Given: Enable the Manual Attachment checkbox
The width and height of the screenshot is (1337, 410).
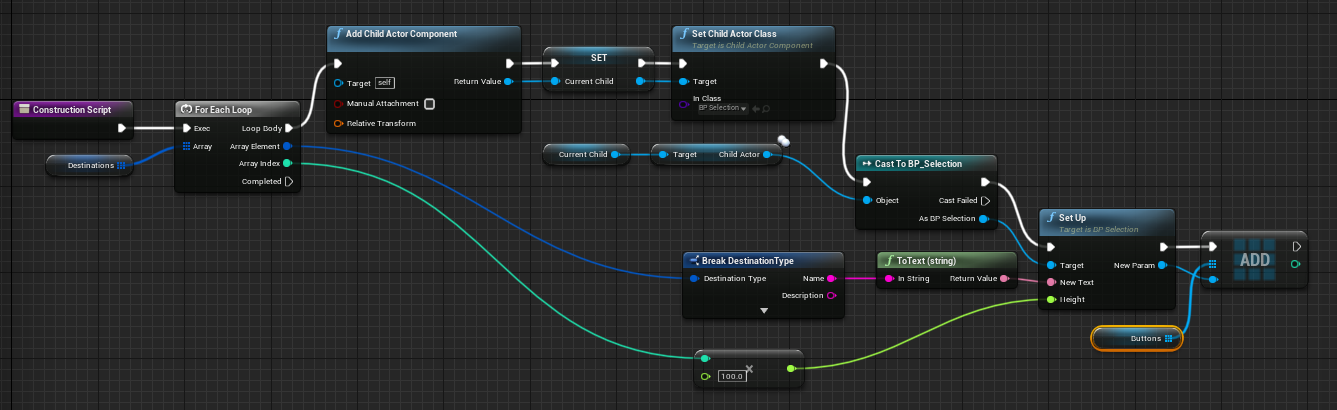Looking at the screenshot, I should coord(429,103).
